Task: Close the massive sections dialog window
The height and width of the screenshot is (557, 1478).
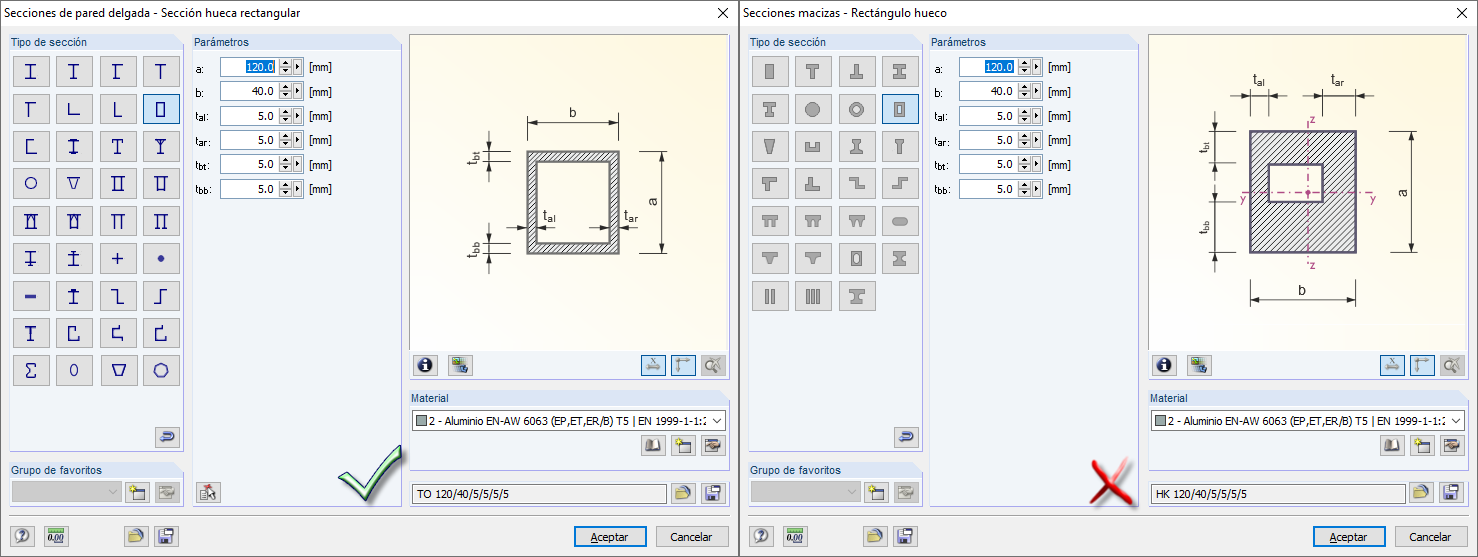Action: coord(1461,12)
